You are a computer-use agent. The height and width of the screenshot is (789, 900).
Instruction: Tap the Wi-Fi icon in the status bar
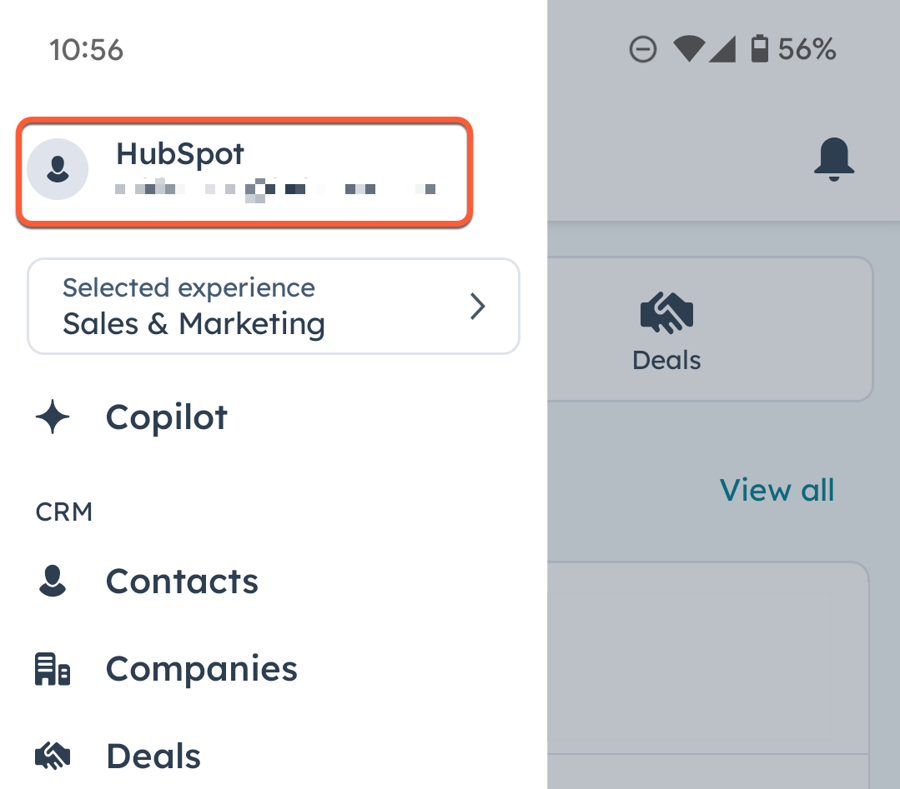pos(691,48)
